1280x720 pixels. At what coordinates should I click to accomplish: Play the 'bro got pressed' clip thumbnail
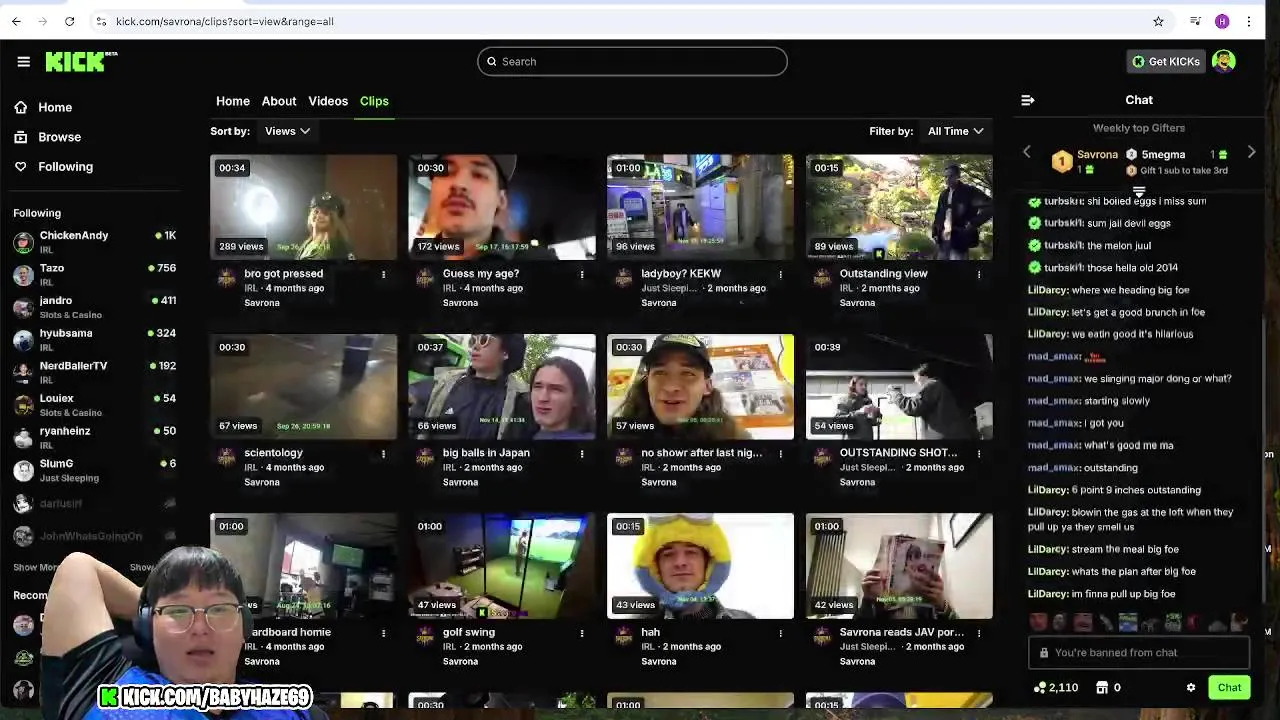(303, 207)
